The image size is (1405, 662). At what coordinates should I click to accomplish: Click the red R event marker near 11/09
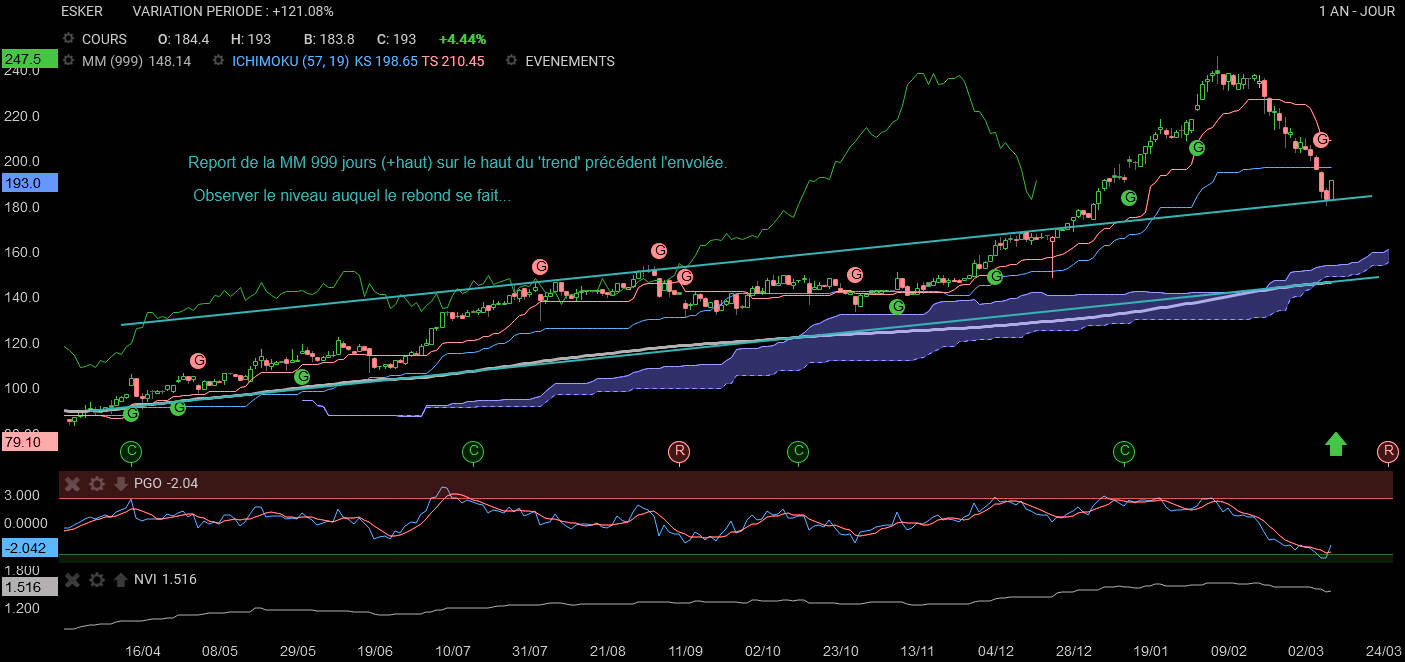(x=679, y=452)
